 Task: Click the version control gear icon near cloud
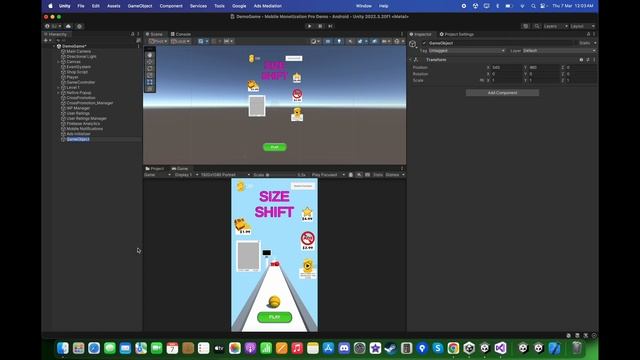point(80,26)
